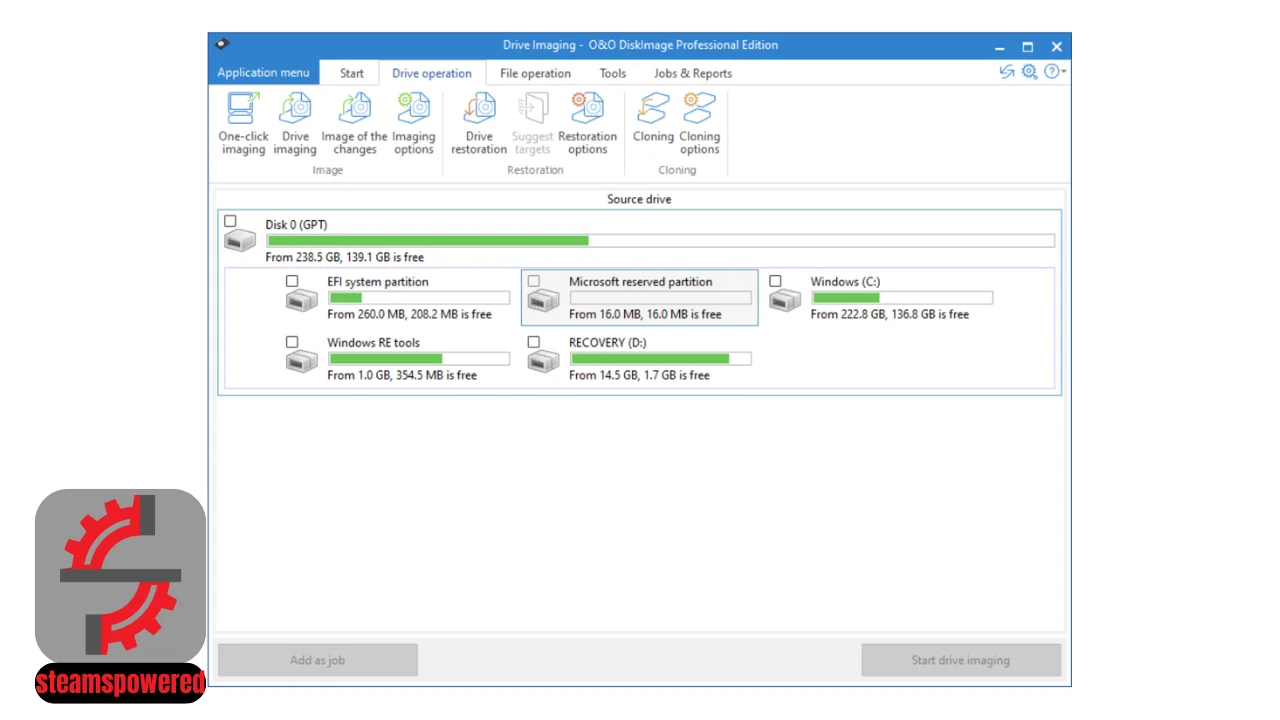Image resolution: width=1280 pixels, height=720 pixels.
Task: Open Cloning options
Action: point(699,123)
